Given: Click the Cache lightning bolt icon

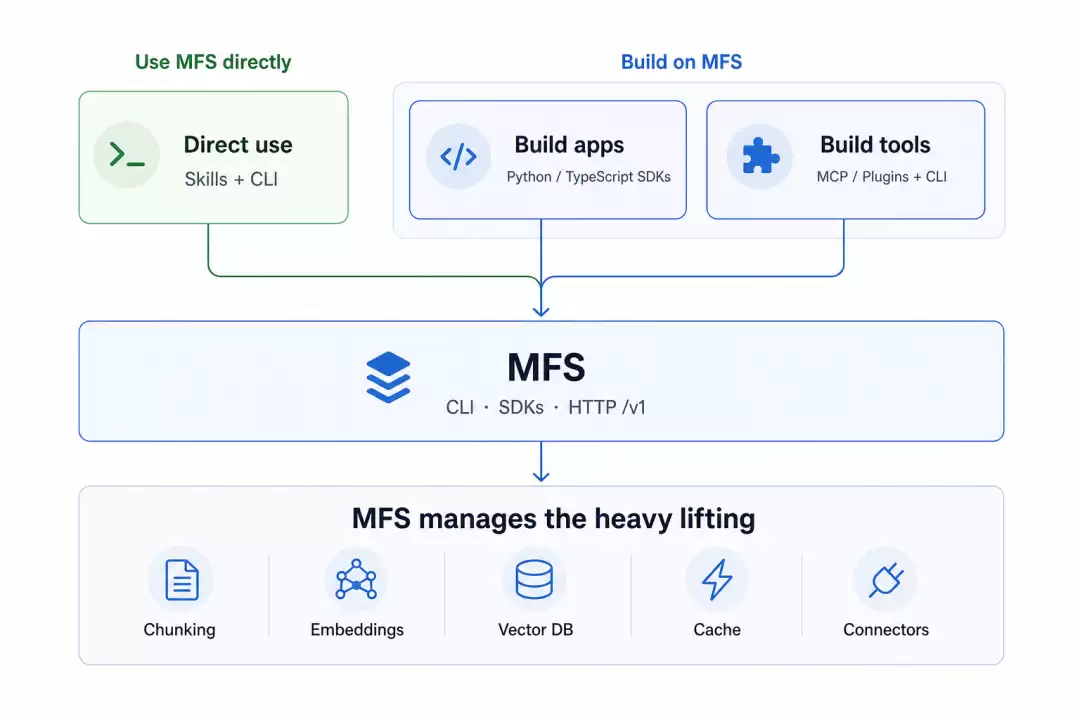Looking at the screenshot, I should pos(717,579).
